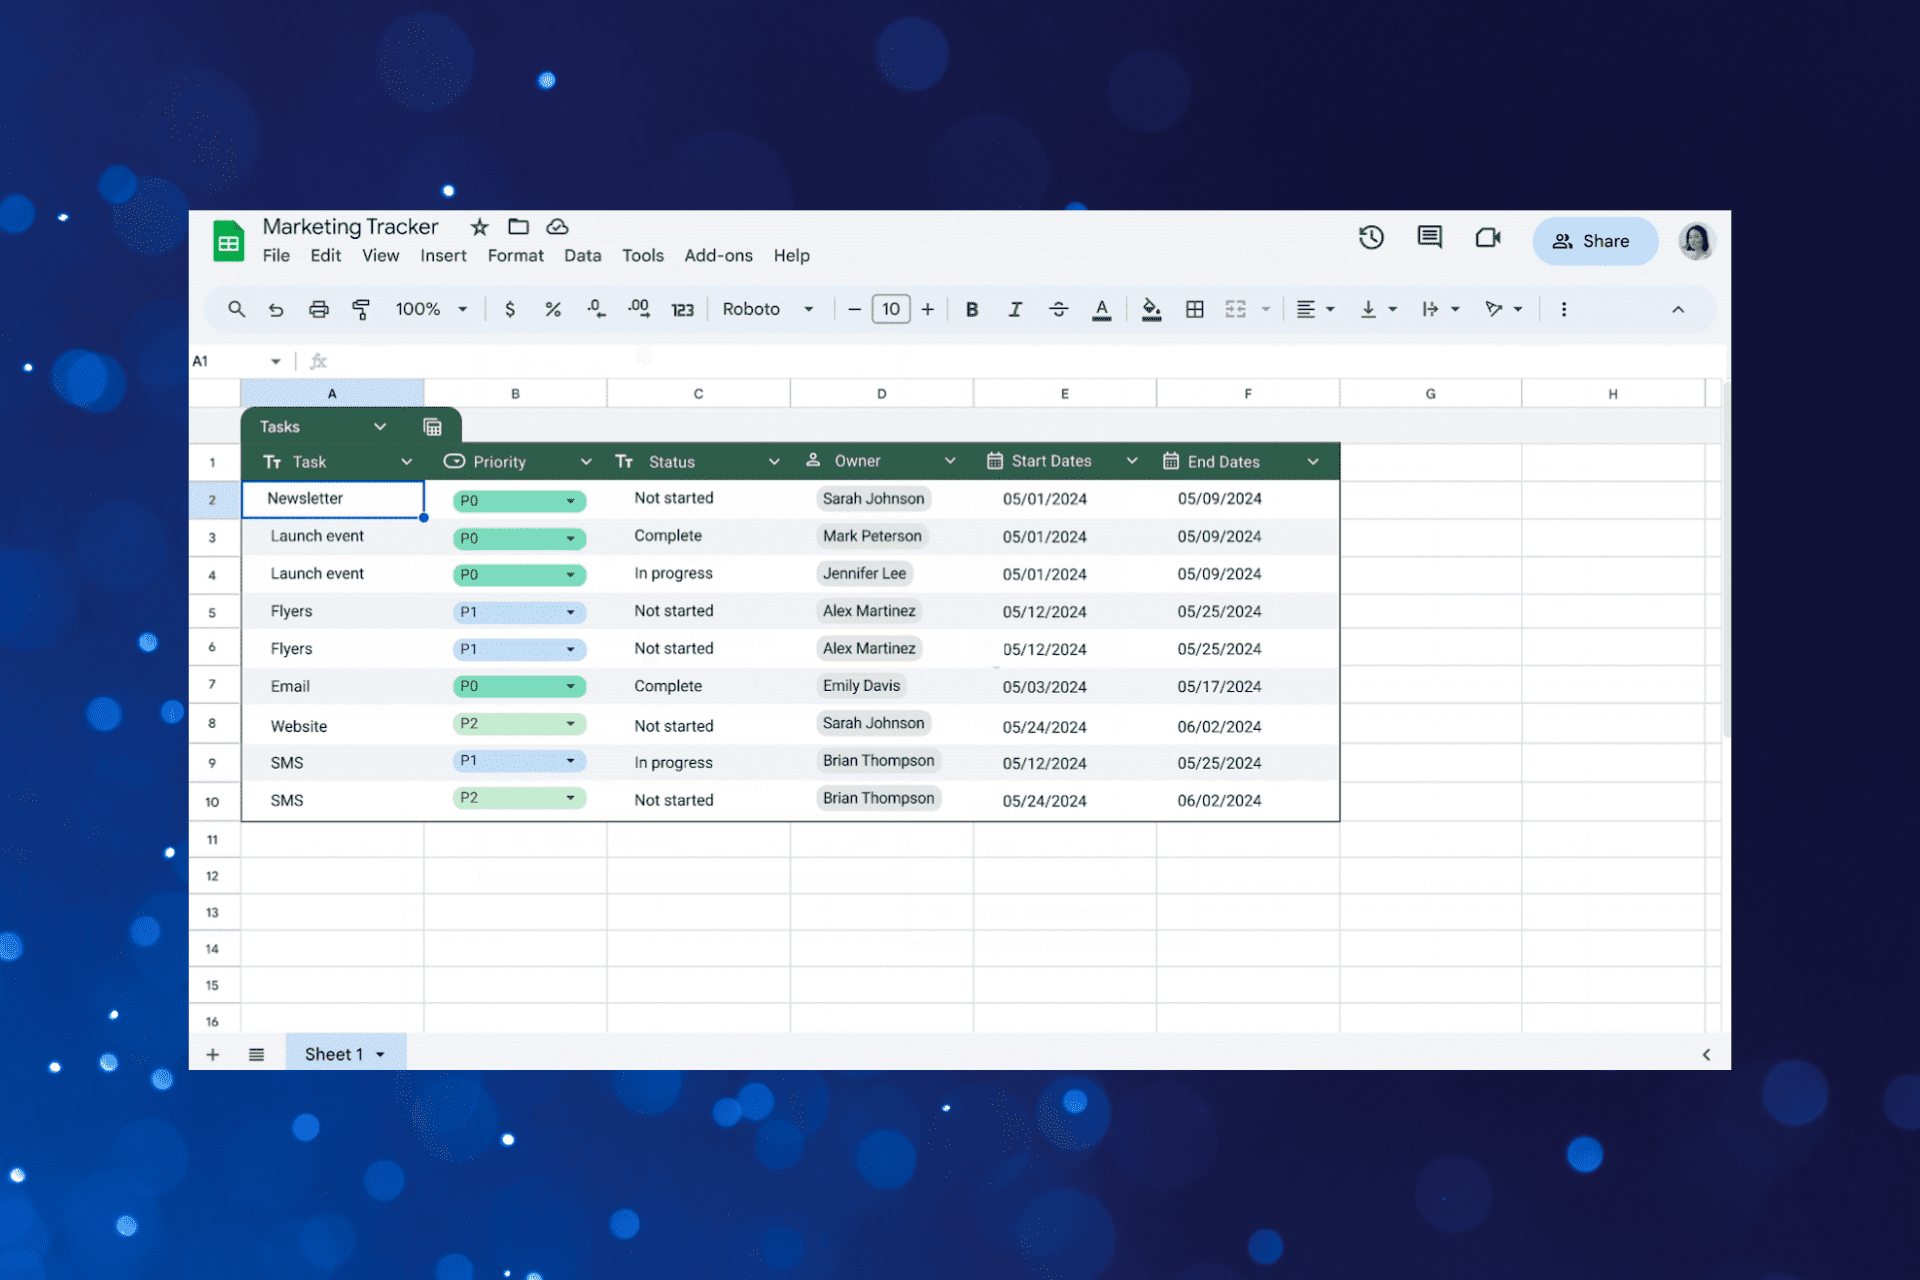Click the Tasks table settings icon

click(431, 427)
